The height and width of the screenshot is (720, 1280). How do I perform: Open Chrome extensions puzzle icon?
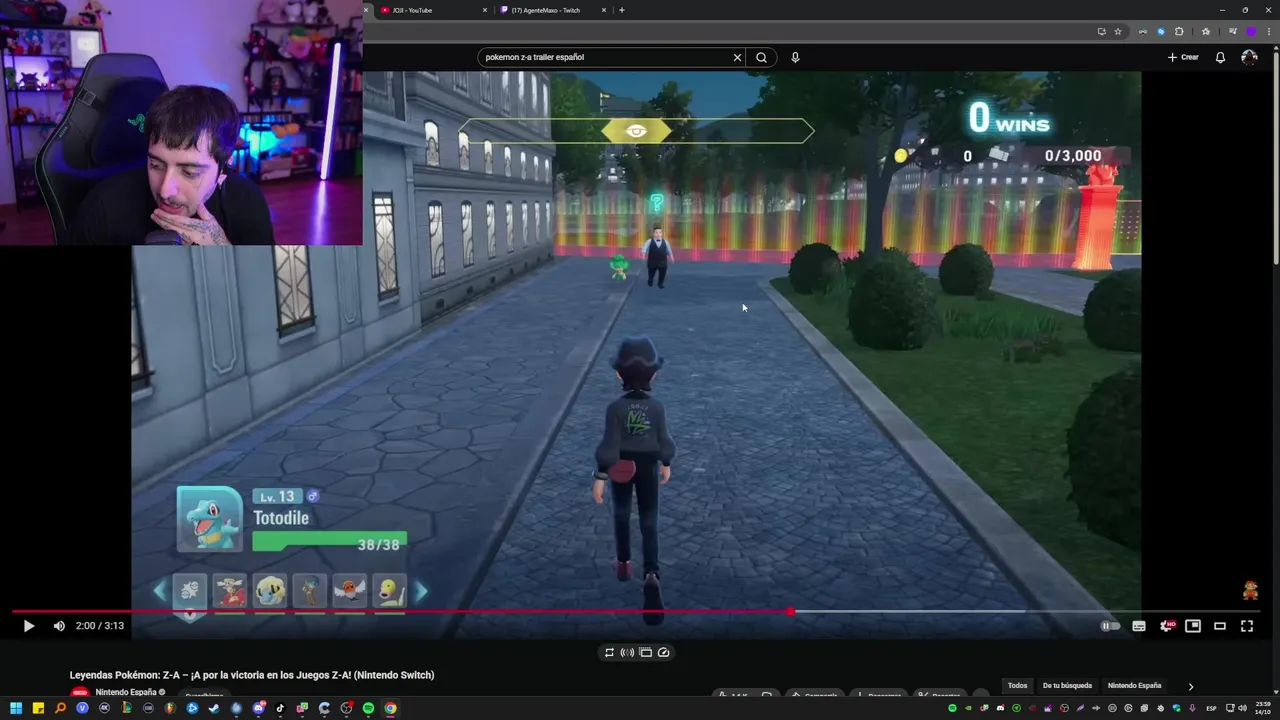1179,31
